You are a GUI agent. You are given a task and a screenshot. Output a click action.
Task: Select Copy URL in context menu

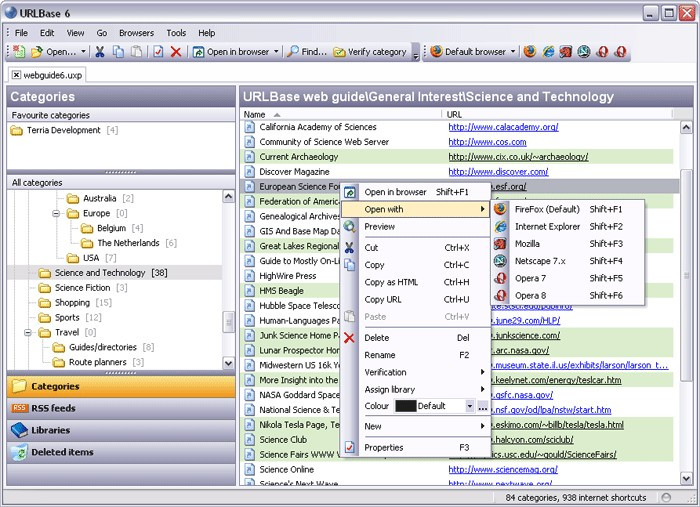(416, 299)
